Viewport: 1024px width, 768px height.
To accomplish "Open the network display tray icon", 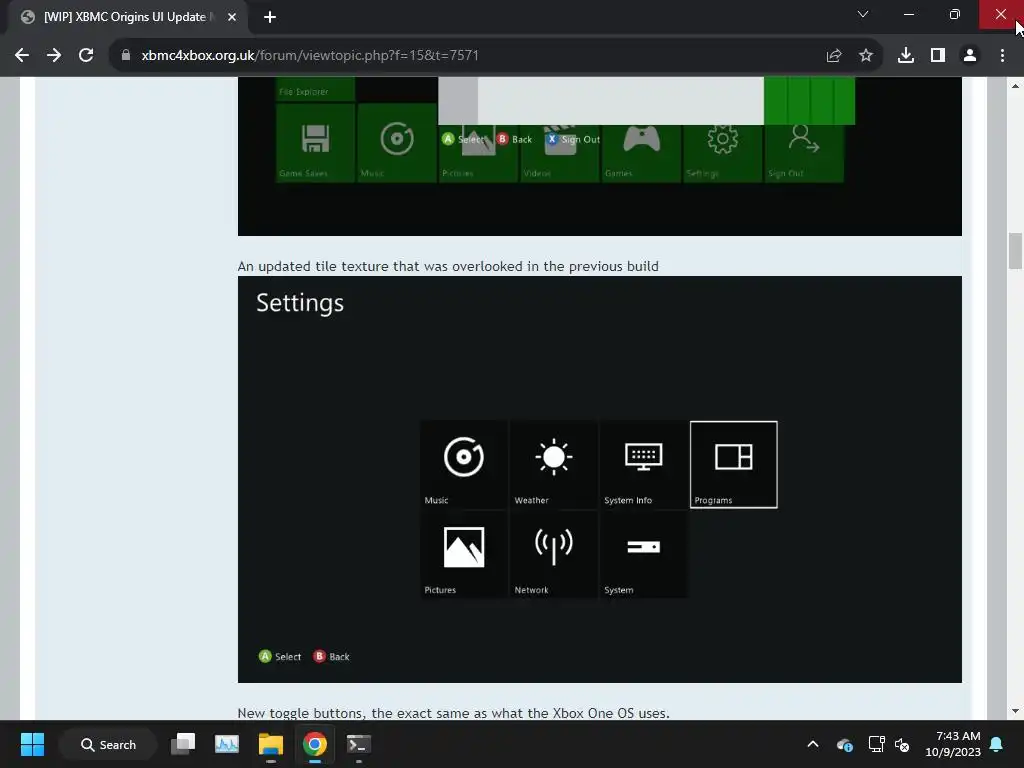I will pyautogui.click(x=876, y=744).
